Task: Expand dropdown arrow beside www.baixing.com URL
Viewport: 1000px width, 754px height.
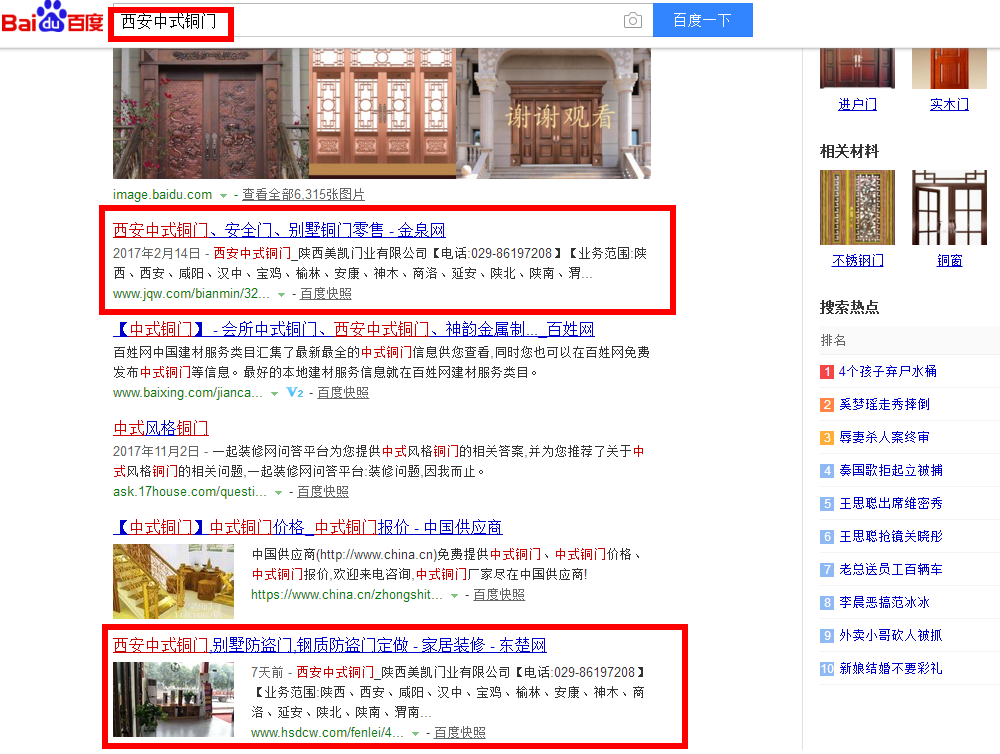Action: click(x=274, y=394)
